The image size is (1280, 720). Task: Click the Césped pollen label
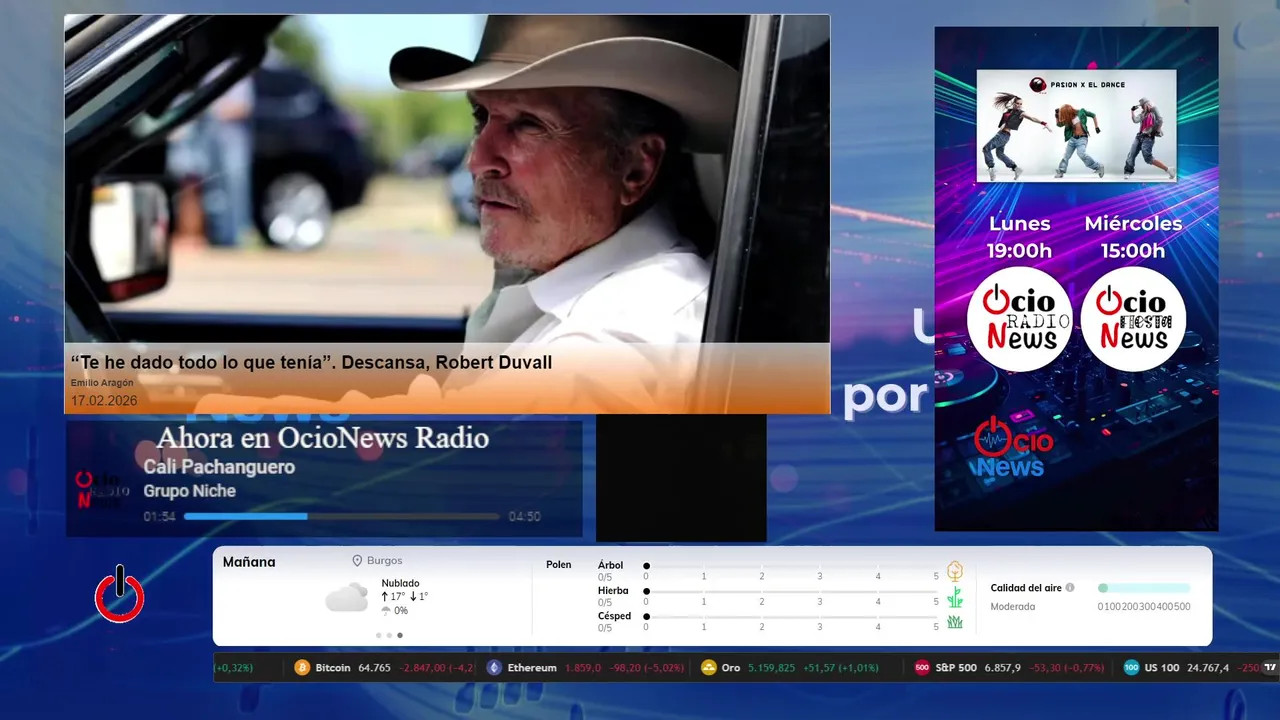click(x=615, y=616)
